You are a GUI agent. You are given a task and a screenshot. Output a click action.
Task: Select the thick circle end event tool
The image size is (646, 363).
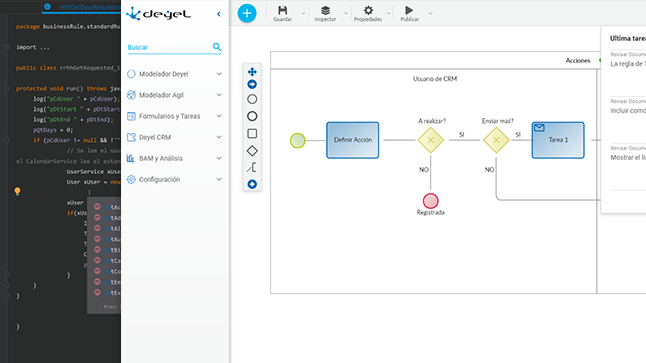pos(252,116)
